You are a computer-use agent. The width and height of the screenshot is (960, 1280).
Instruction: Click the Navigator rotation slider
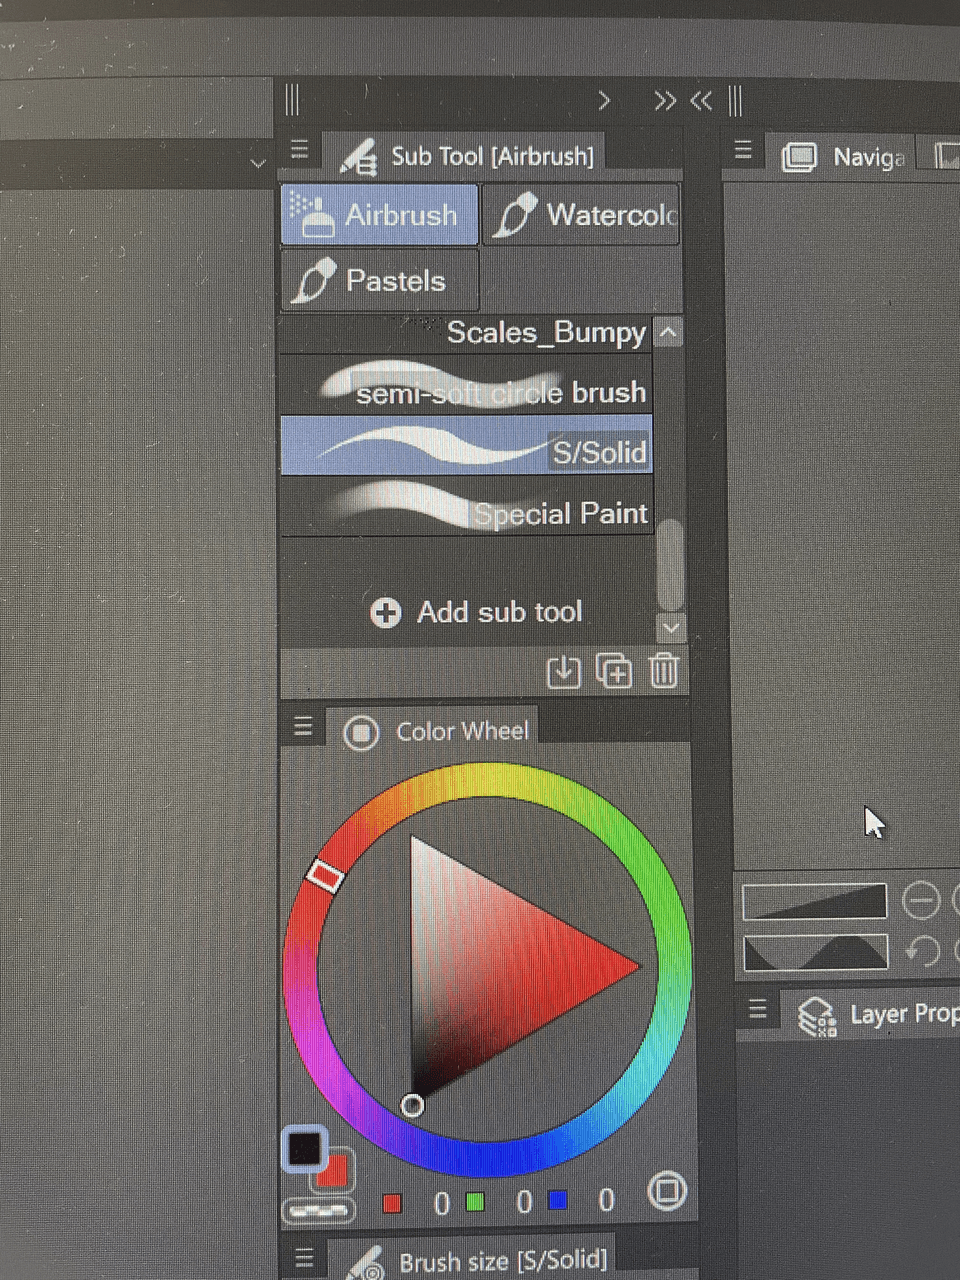(x=814, y=952)
